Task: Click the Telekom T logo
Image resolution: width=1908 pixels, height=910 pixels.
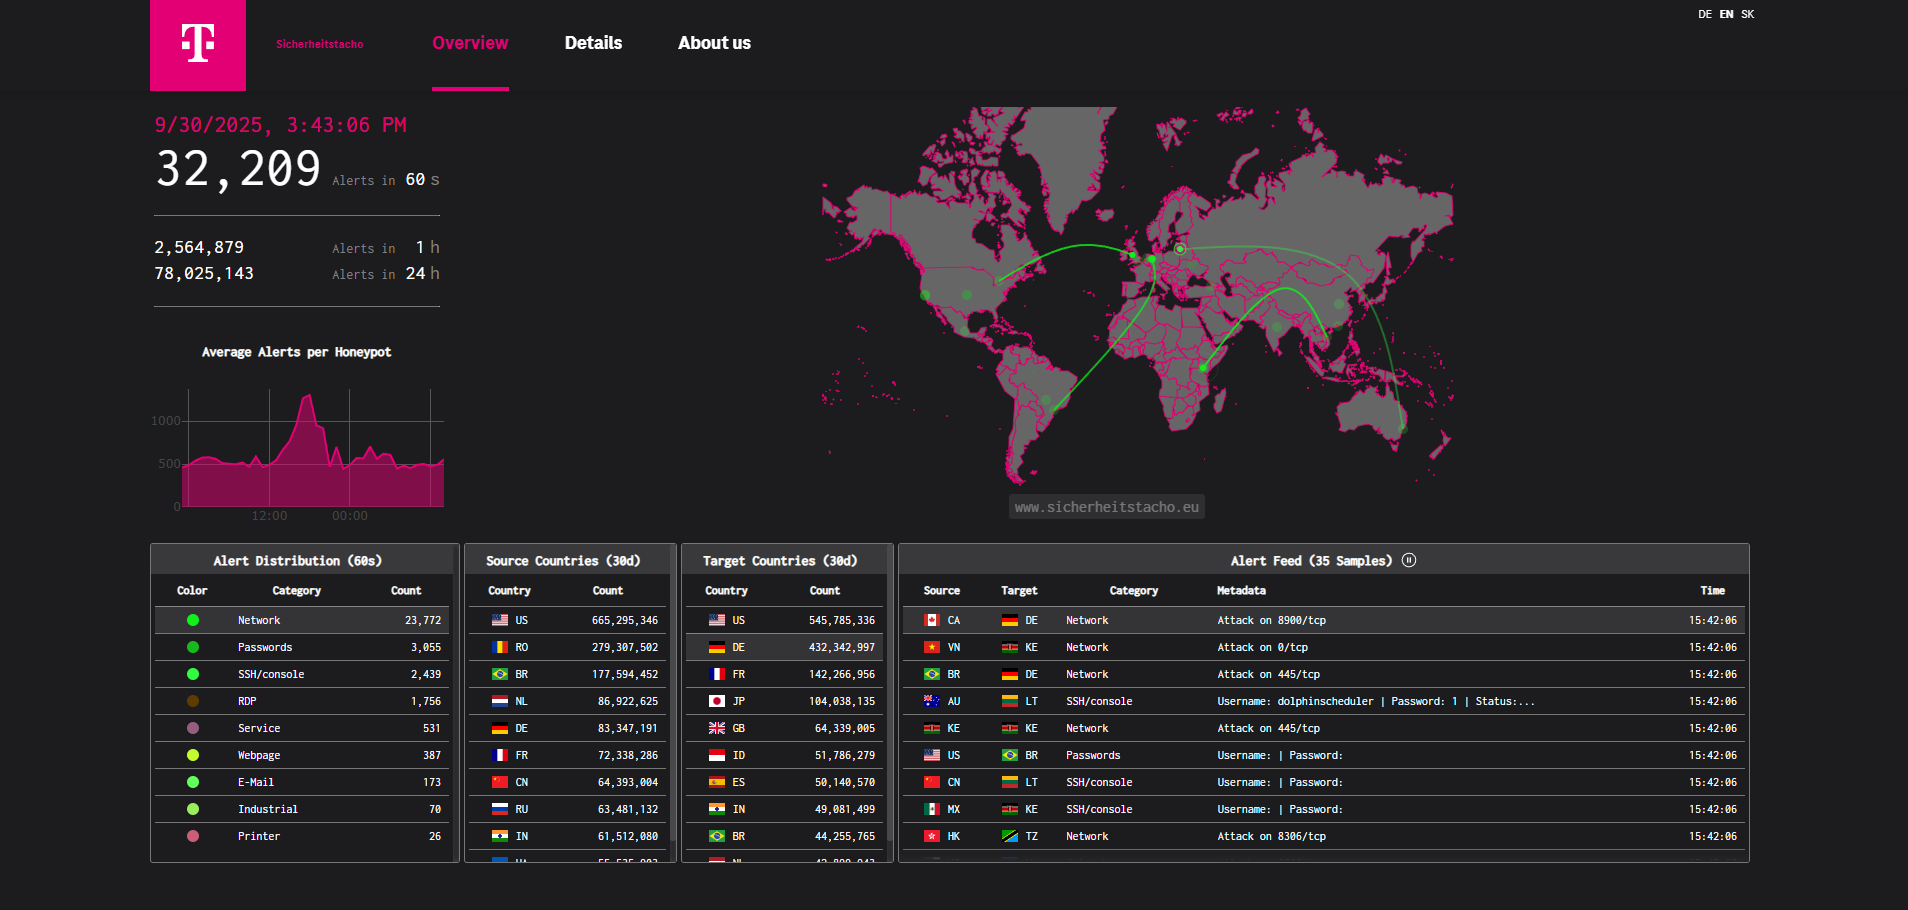Action: point(197,45)
